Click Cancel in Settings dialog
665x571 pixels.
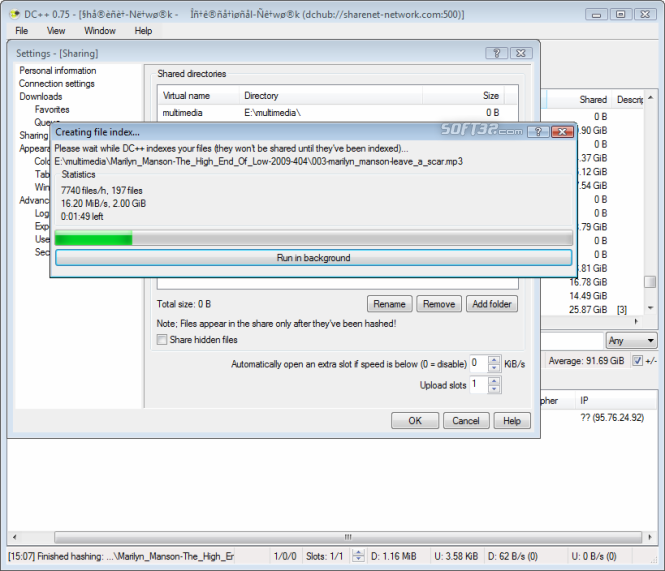point(466,420)
